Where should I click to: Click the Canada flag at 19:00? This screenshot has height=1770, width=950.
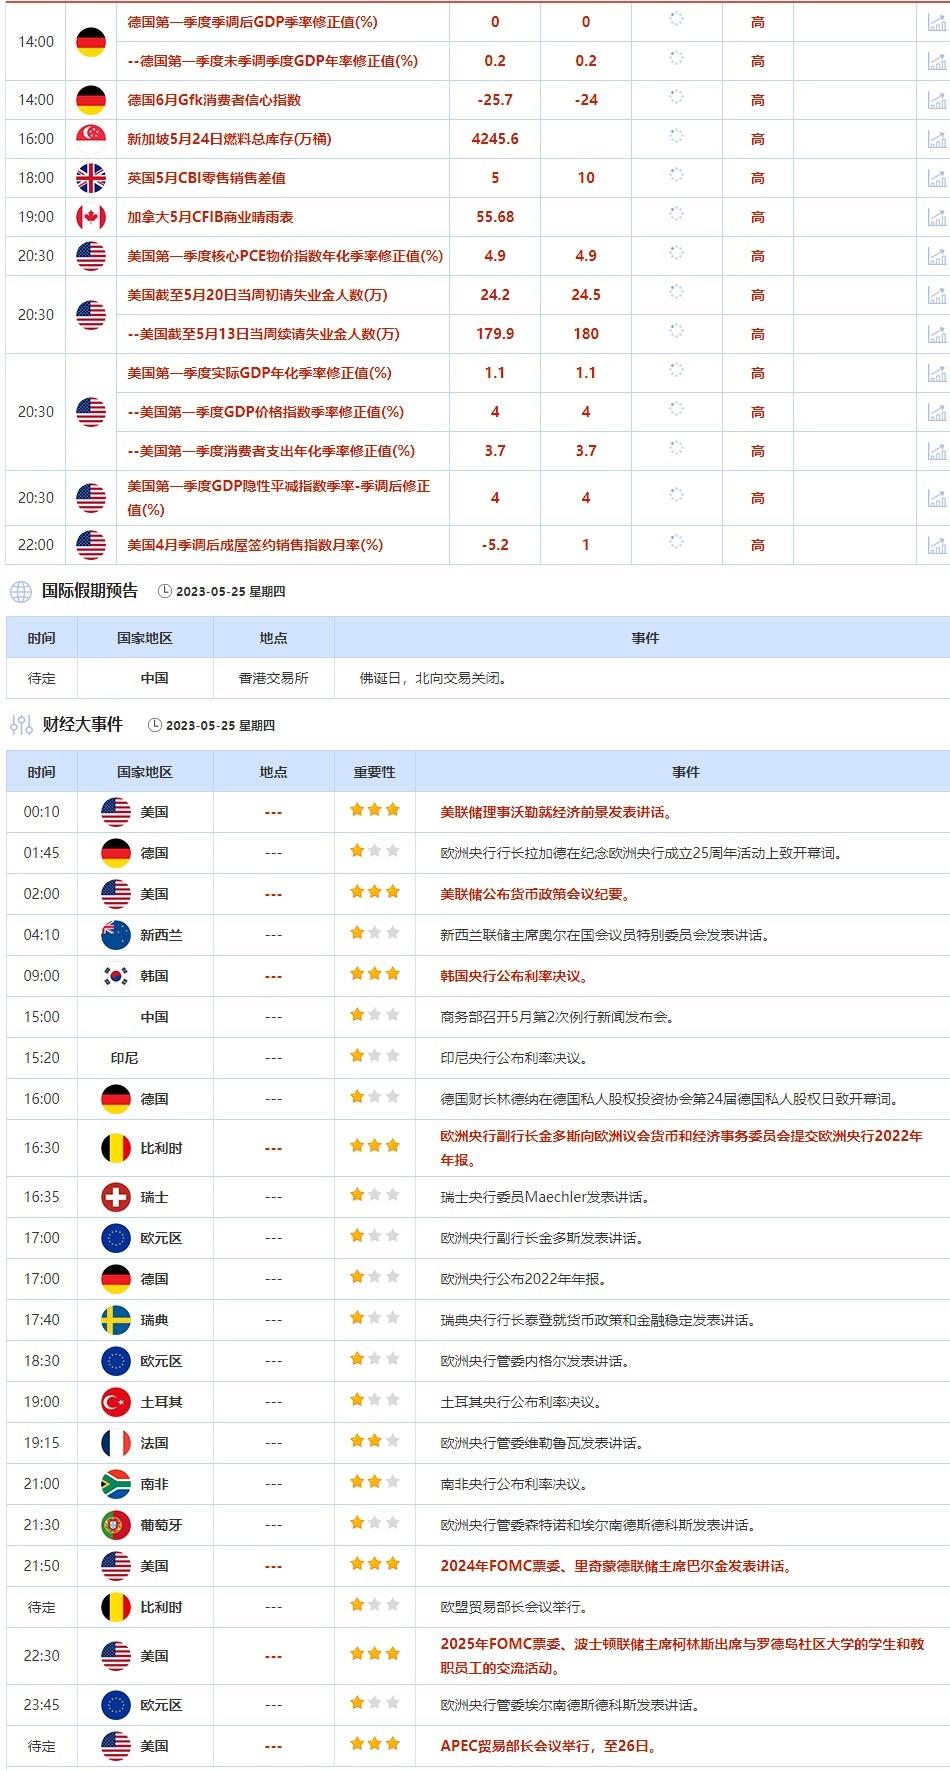(x=91, y=217)
